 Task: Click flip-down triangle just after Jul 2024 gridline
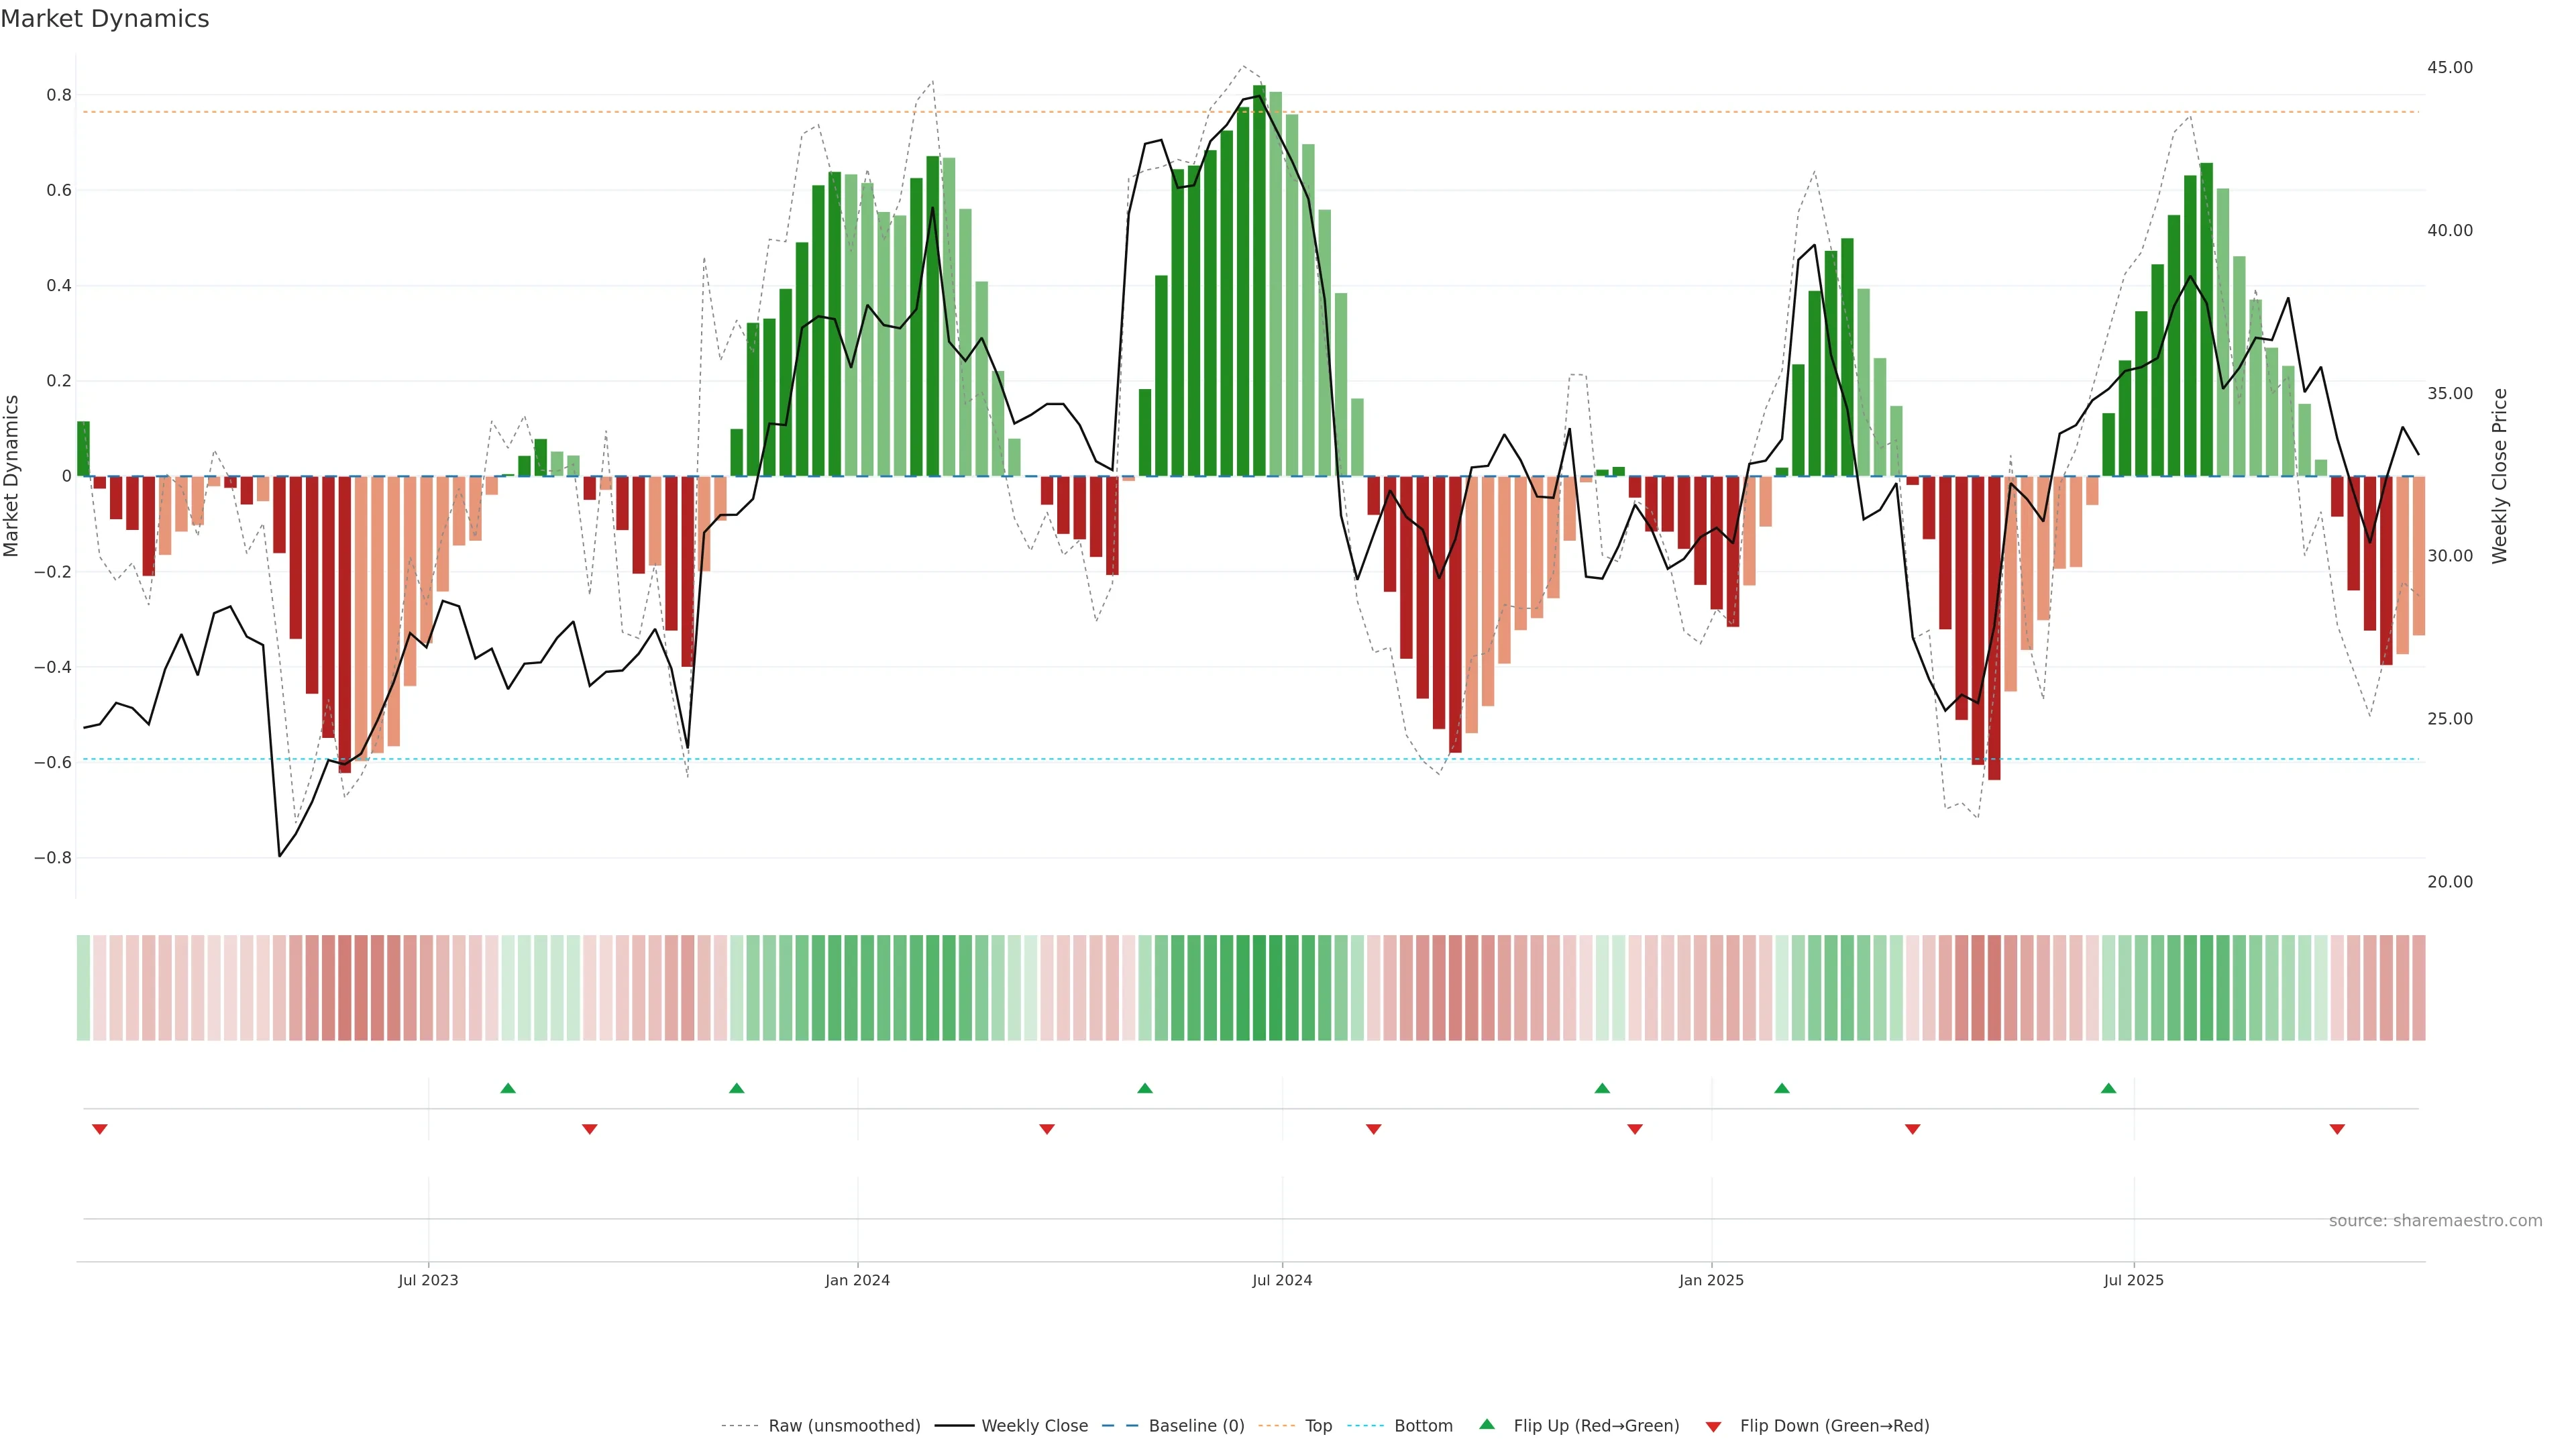pyautogui.click(x=1374, y=1129)
